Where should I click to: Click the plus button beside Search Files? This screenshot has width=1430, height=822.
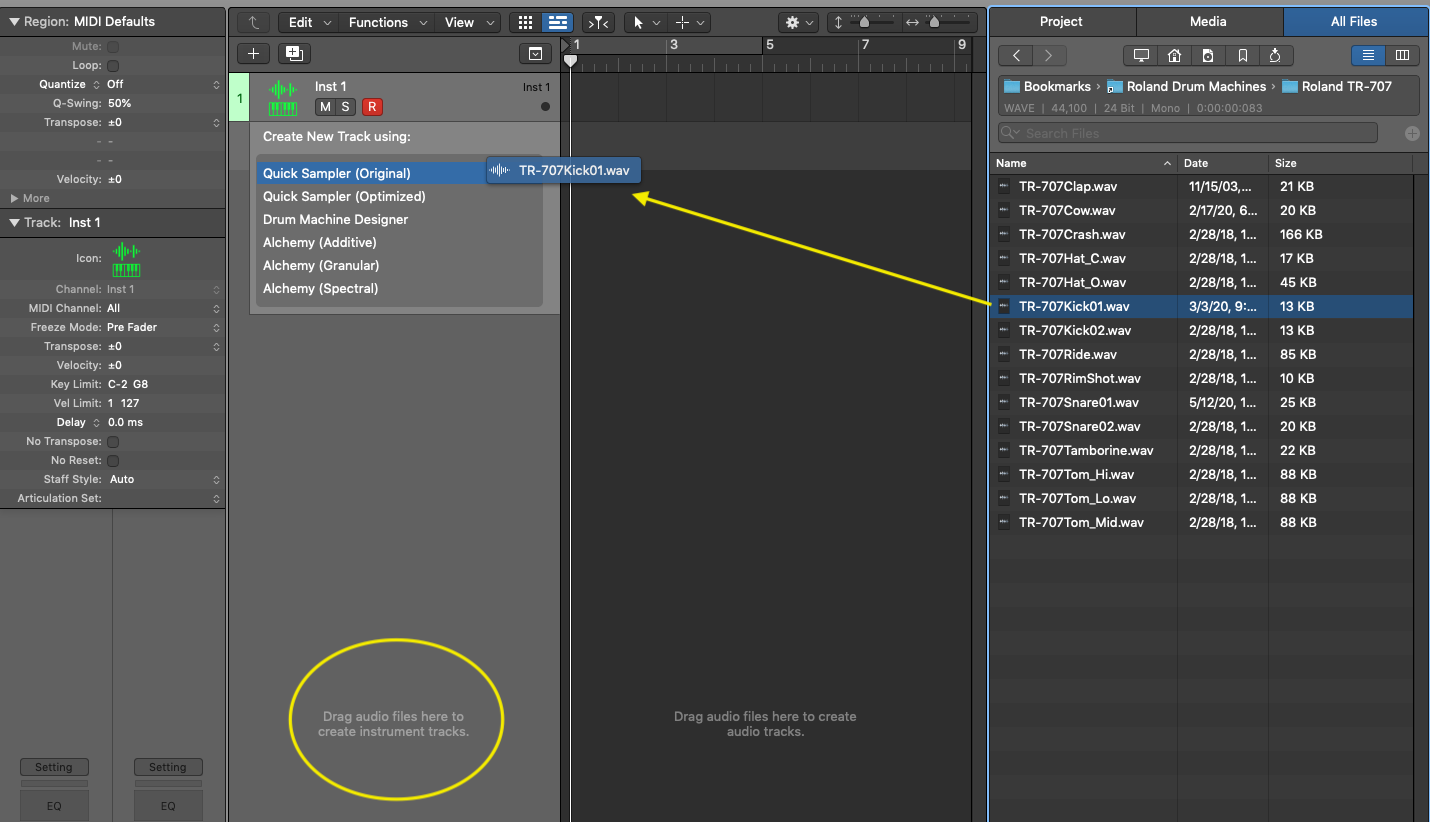click(1412, 133)
